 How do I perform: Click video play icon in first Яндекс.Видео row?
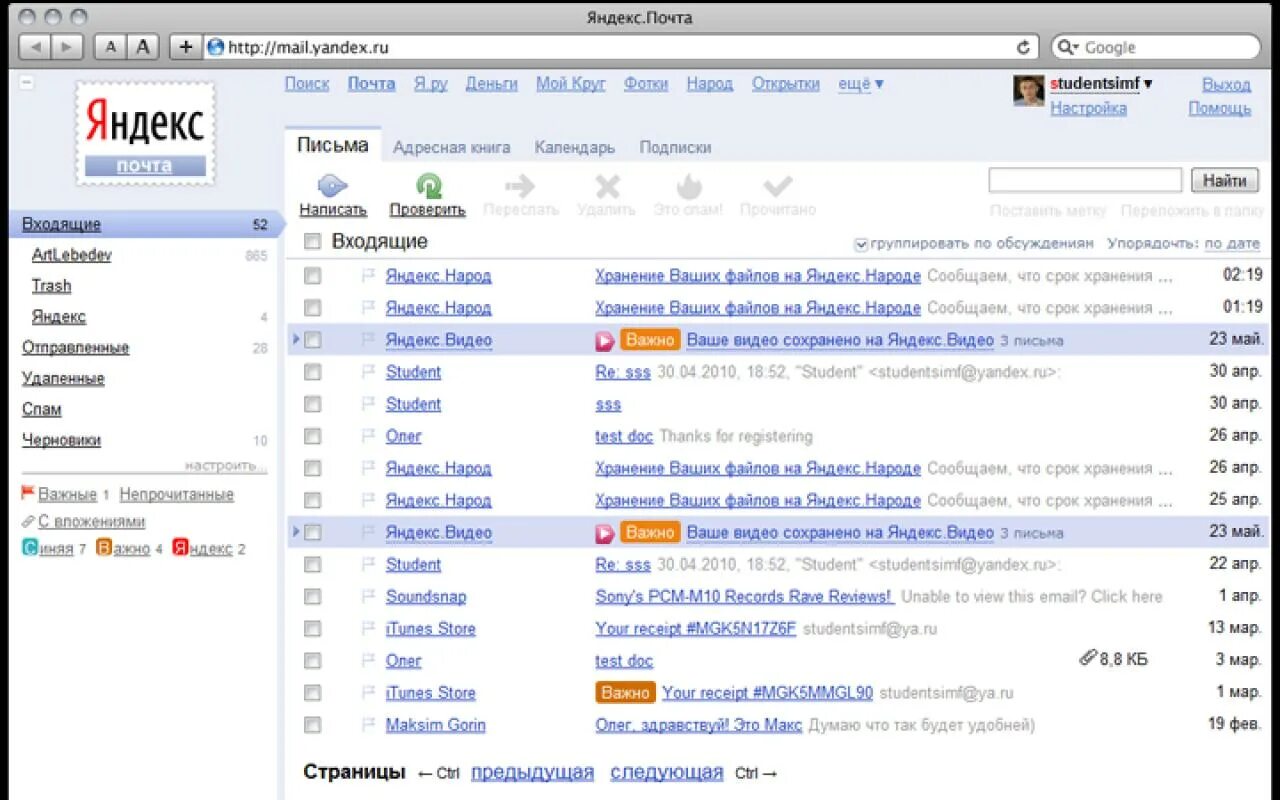[604, 341]
